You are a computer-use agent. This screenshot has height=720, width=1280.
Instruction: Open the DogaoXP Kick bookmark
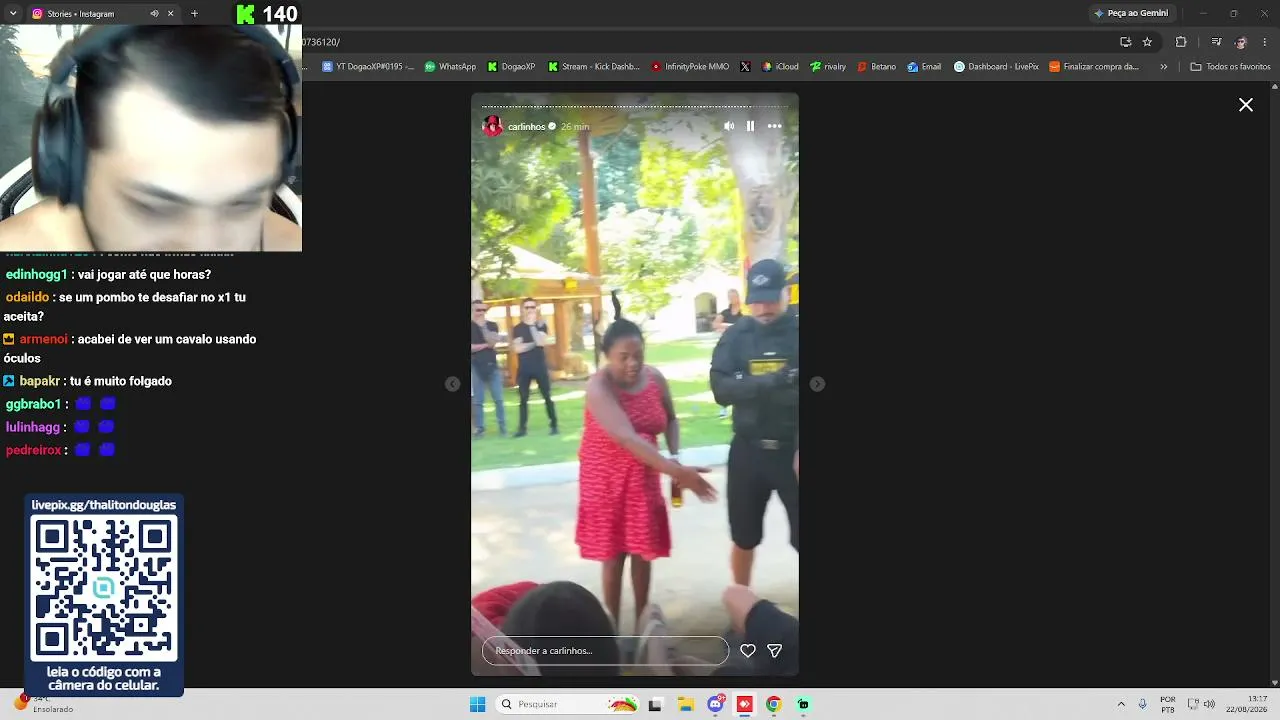[x=511, y=67]
